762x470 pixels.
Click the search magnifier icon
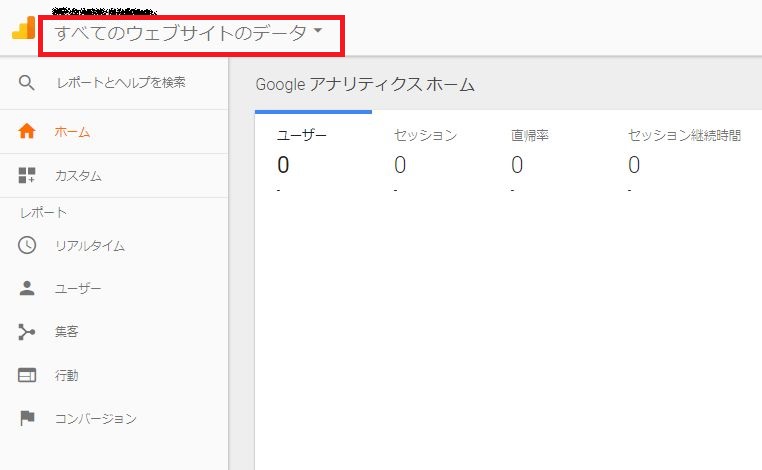27,83
